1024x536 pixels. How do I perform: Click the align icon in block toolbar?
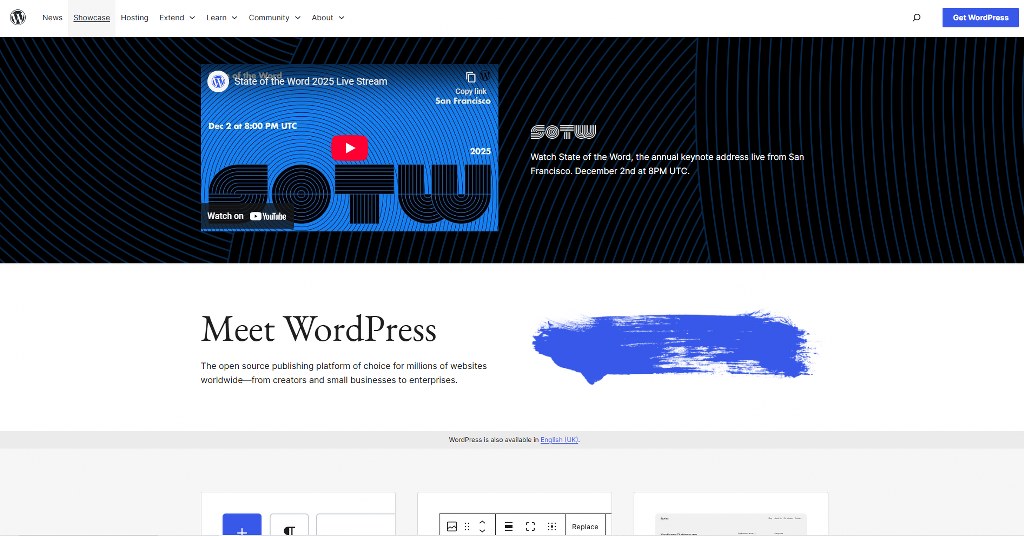[509, 526]
